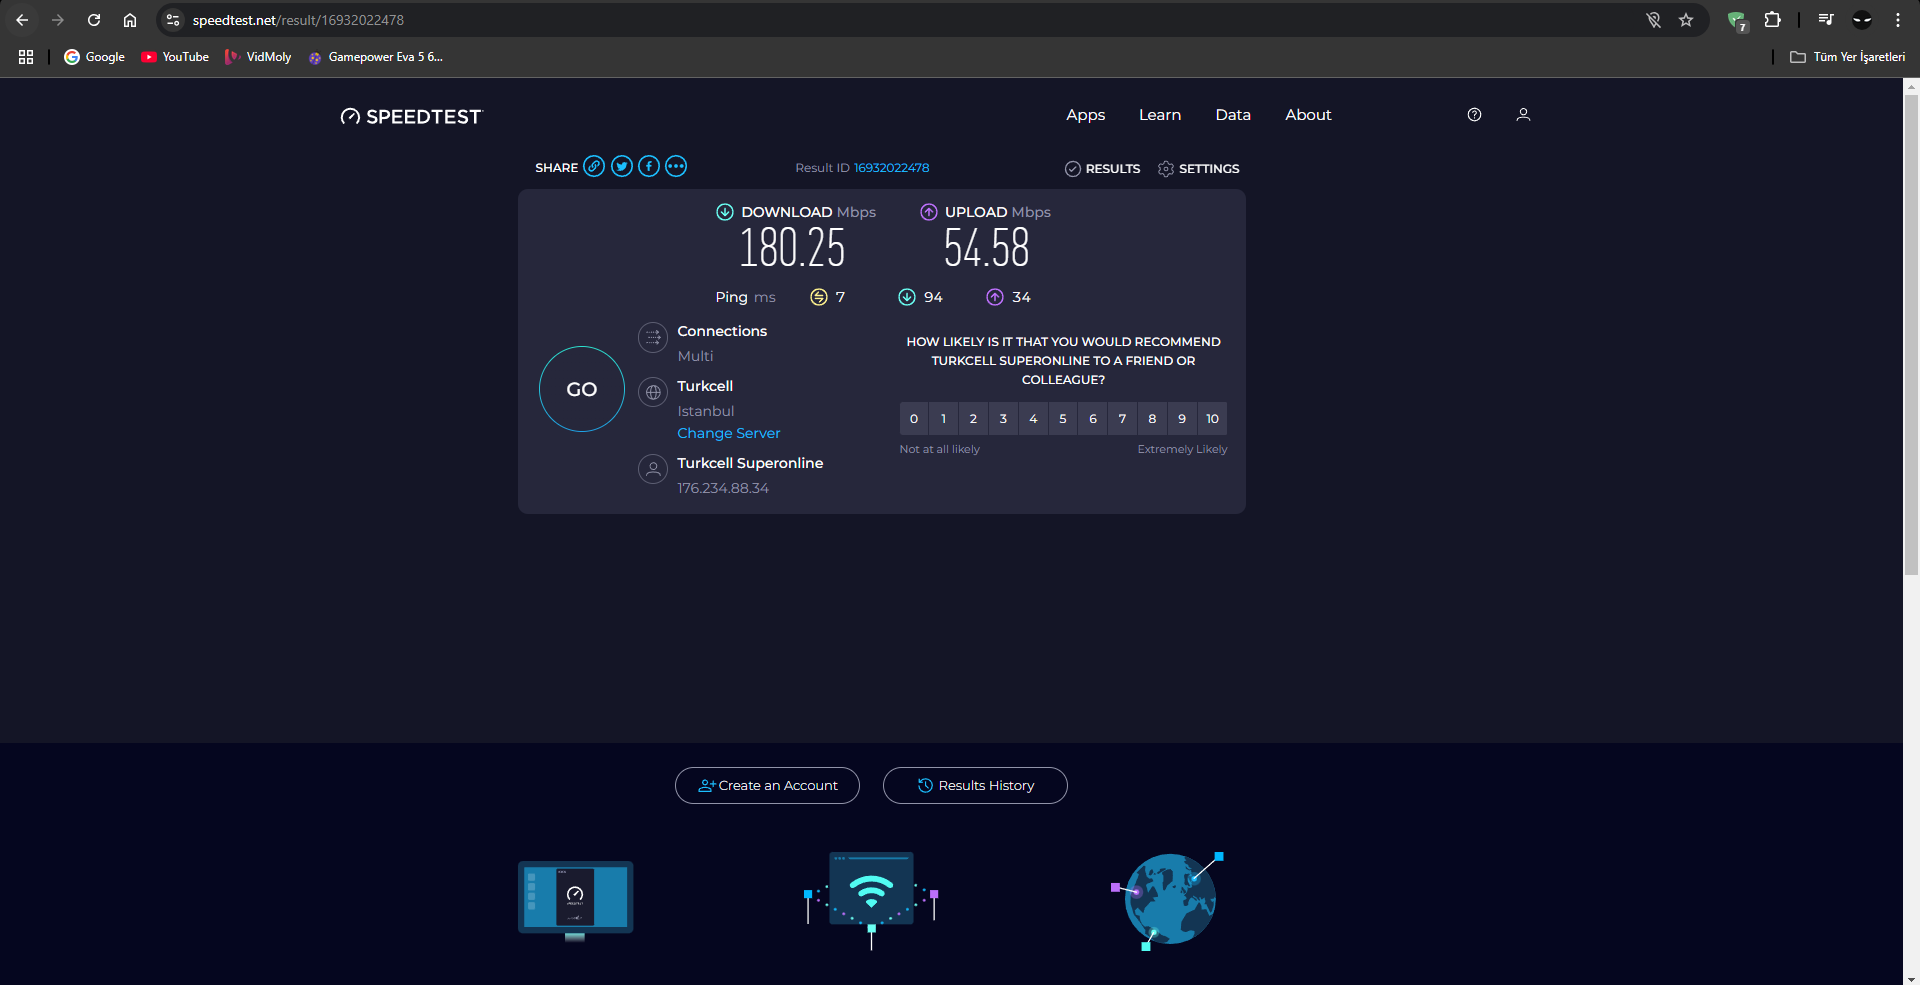1920x985 pixels.
Task: Click the browser forward arrow
Action: point(58,20)
